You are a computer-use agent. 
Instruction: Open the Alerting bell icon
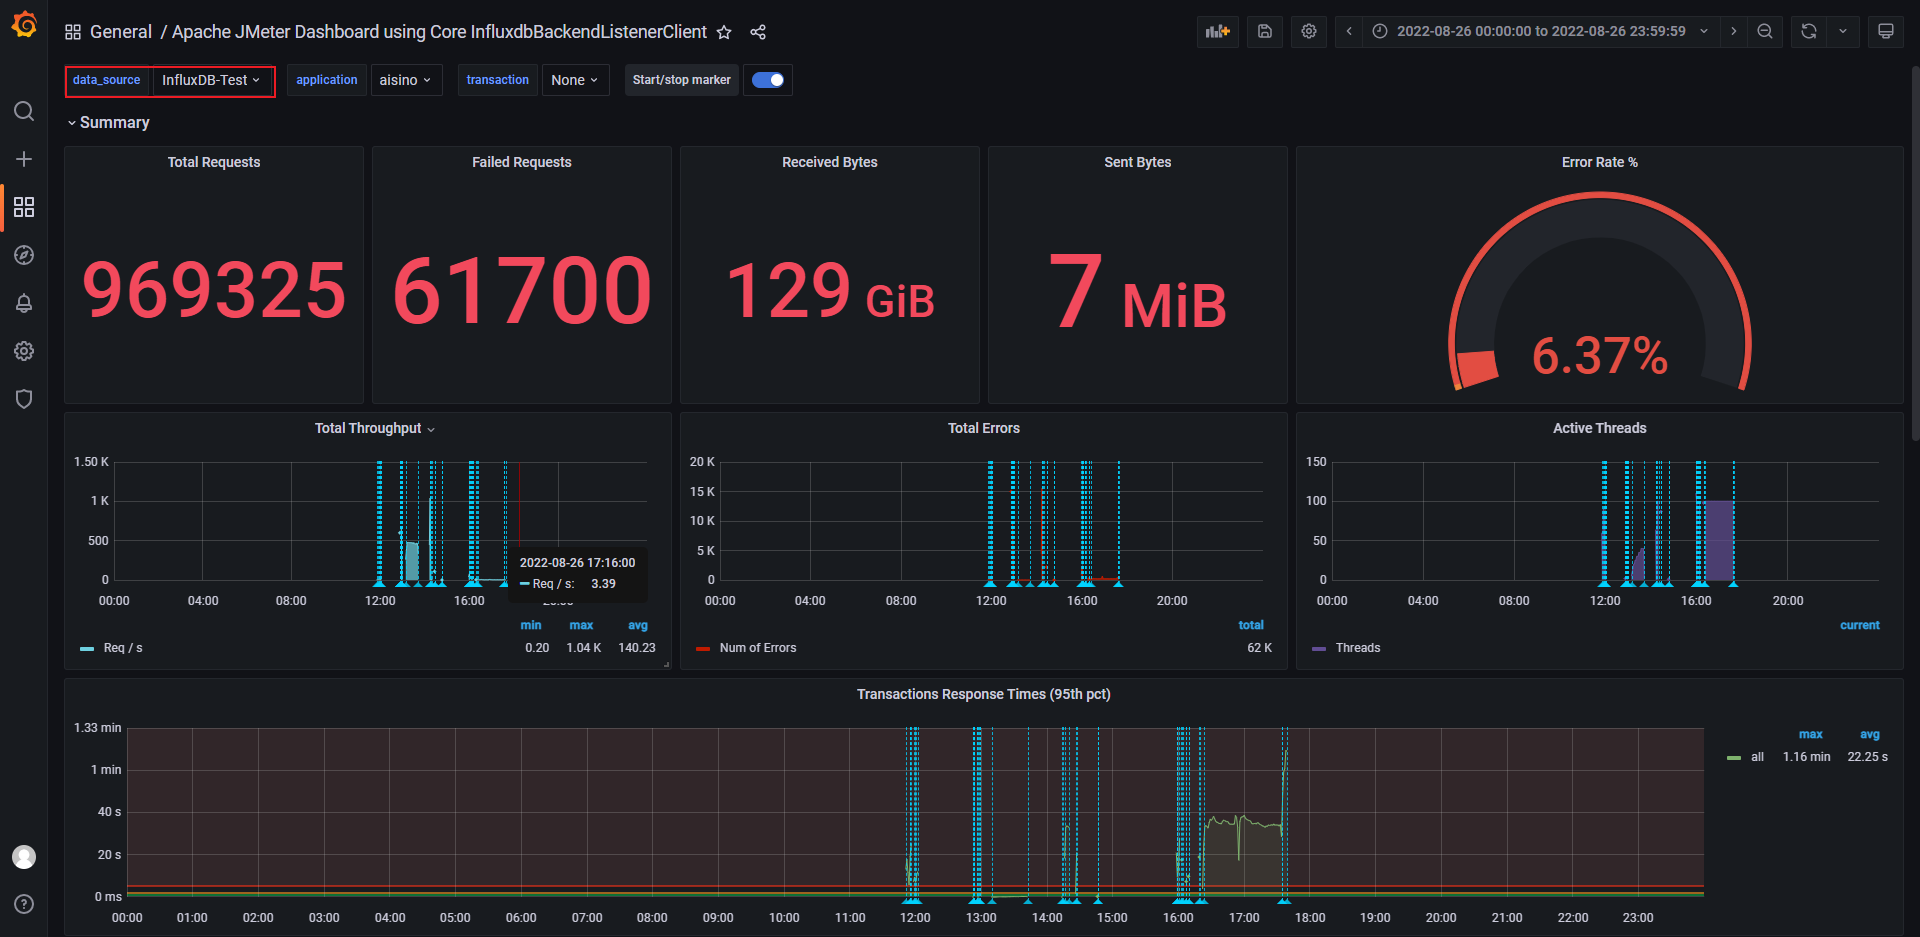[24, 303]
